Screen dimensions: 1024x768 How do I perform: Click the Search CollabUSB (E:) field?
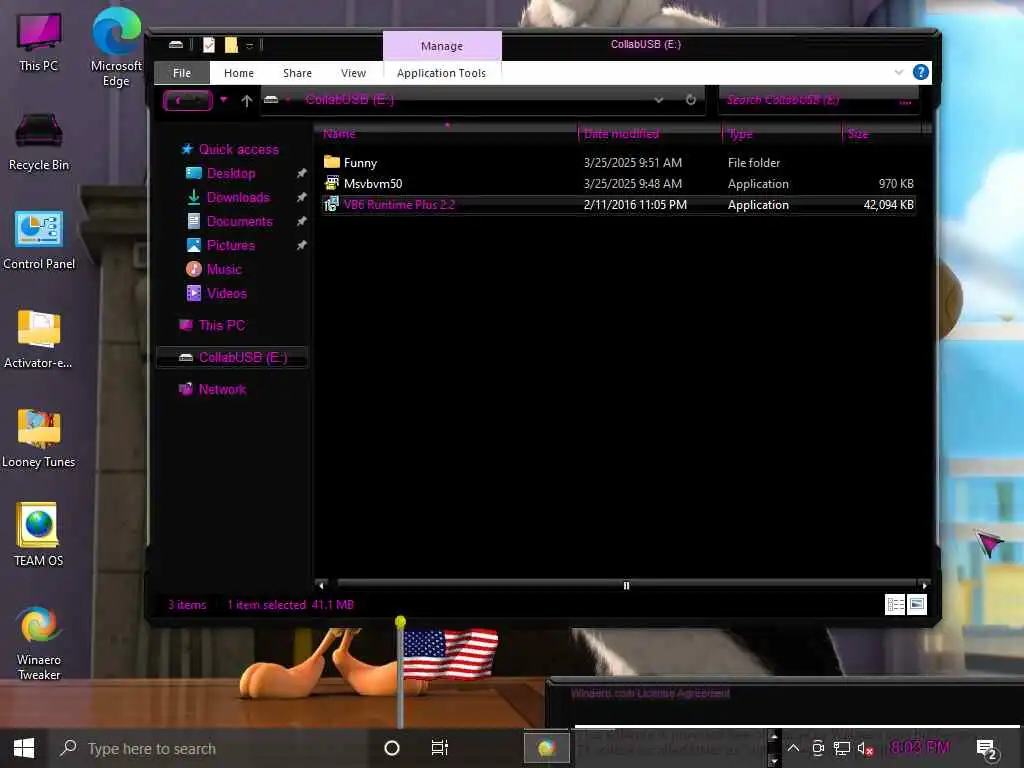[x=819, y=100]
